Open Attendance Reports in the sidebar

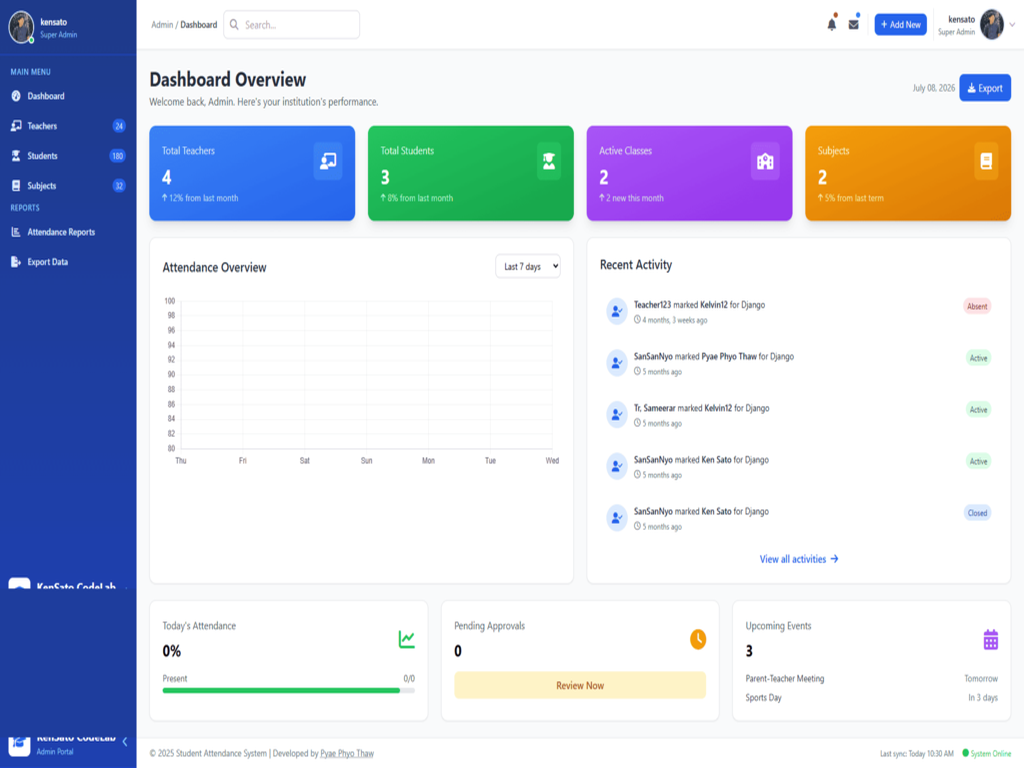(68, 232)
